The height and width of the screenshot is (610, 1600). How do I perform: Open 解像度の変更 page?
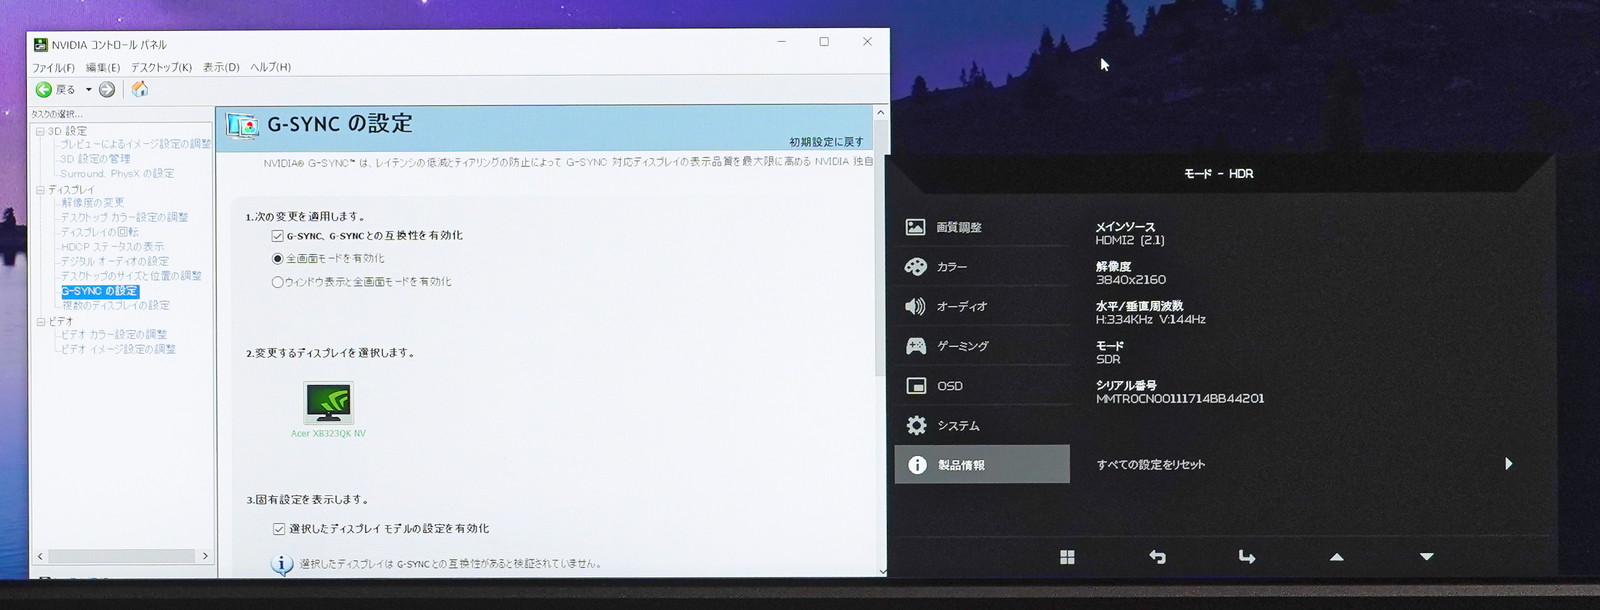pos(93,203)
